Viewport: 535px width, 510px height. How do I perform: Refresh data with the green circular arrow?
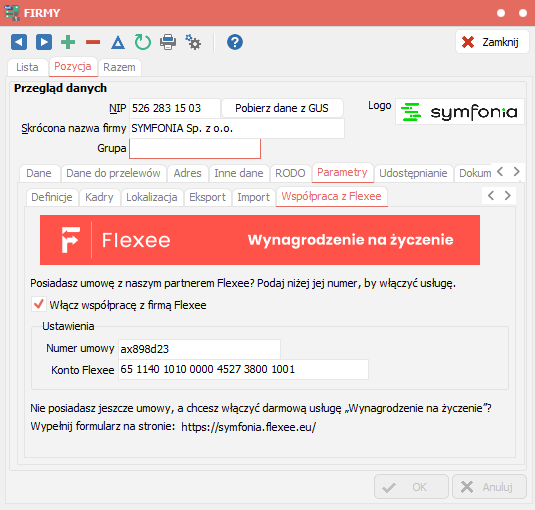tap(143, 42)
